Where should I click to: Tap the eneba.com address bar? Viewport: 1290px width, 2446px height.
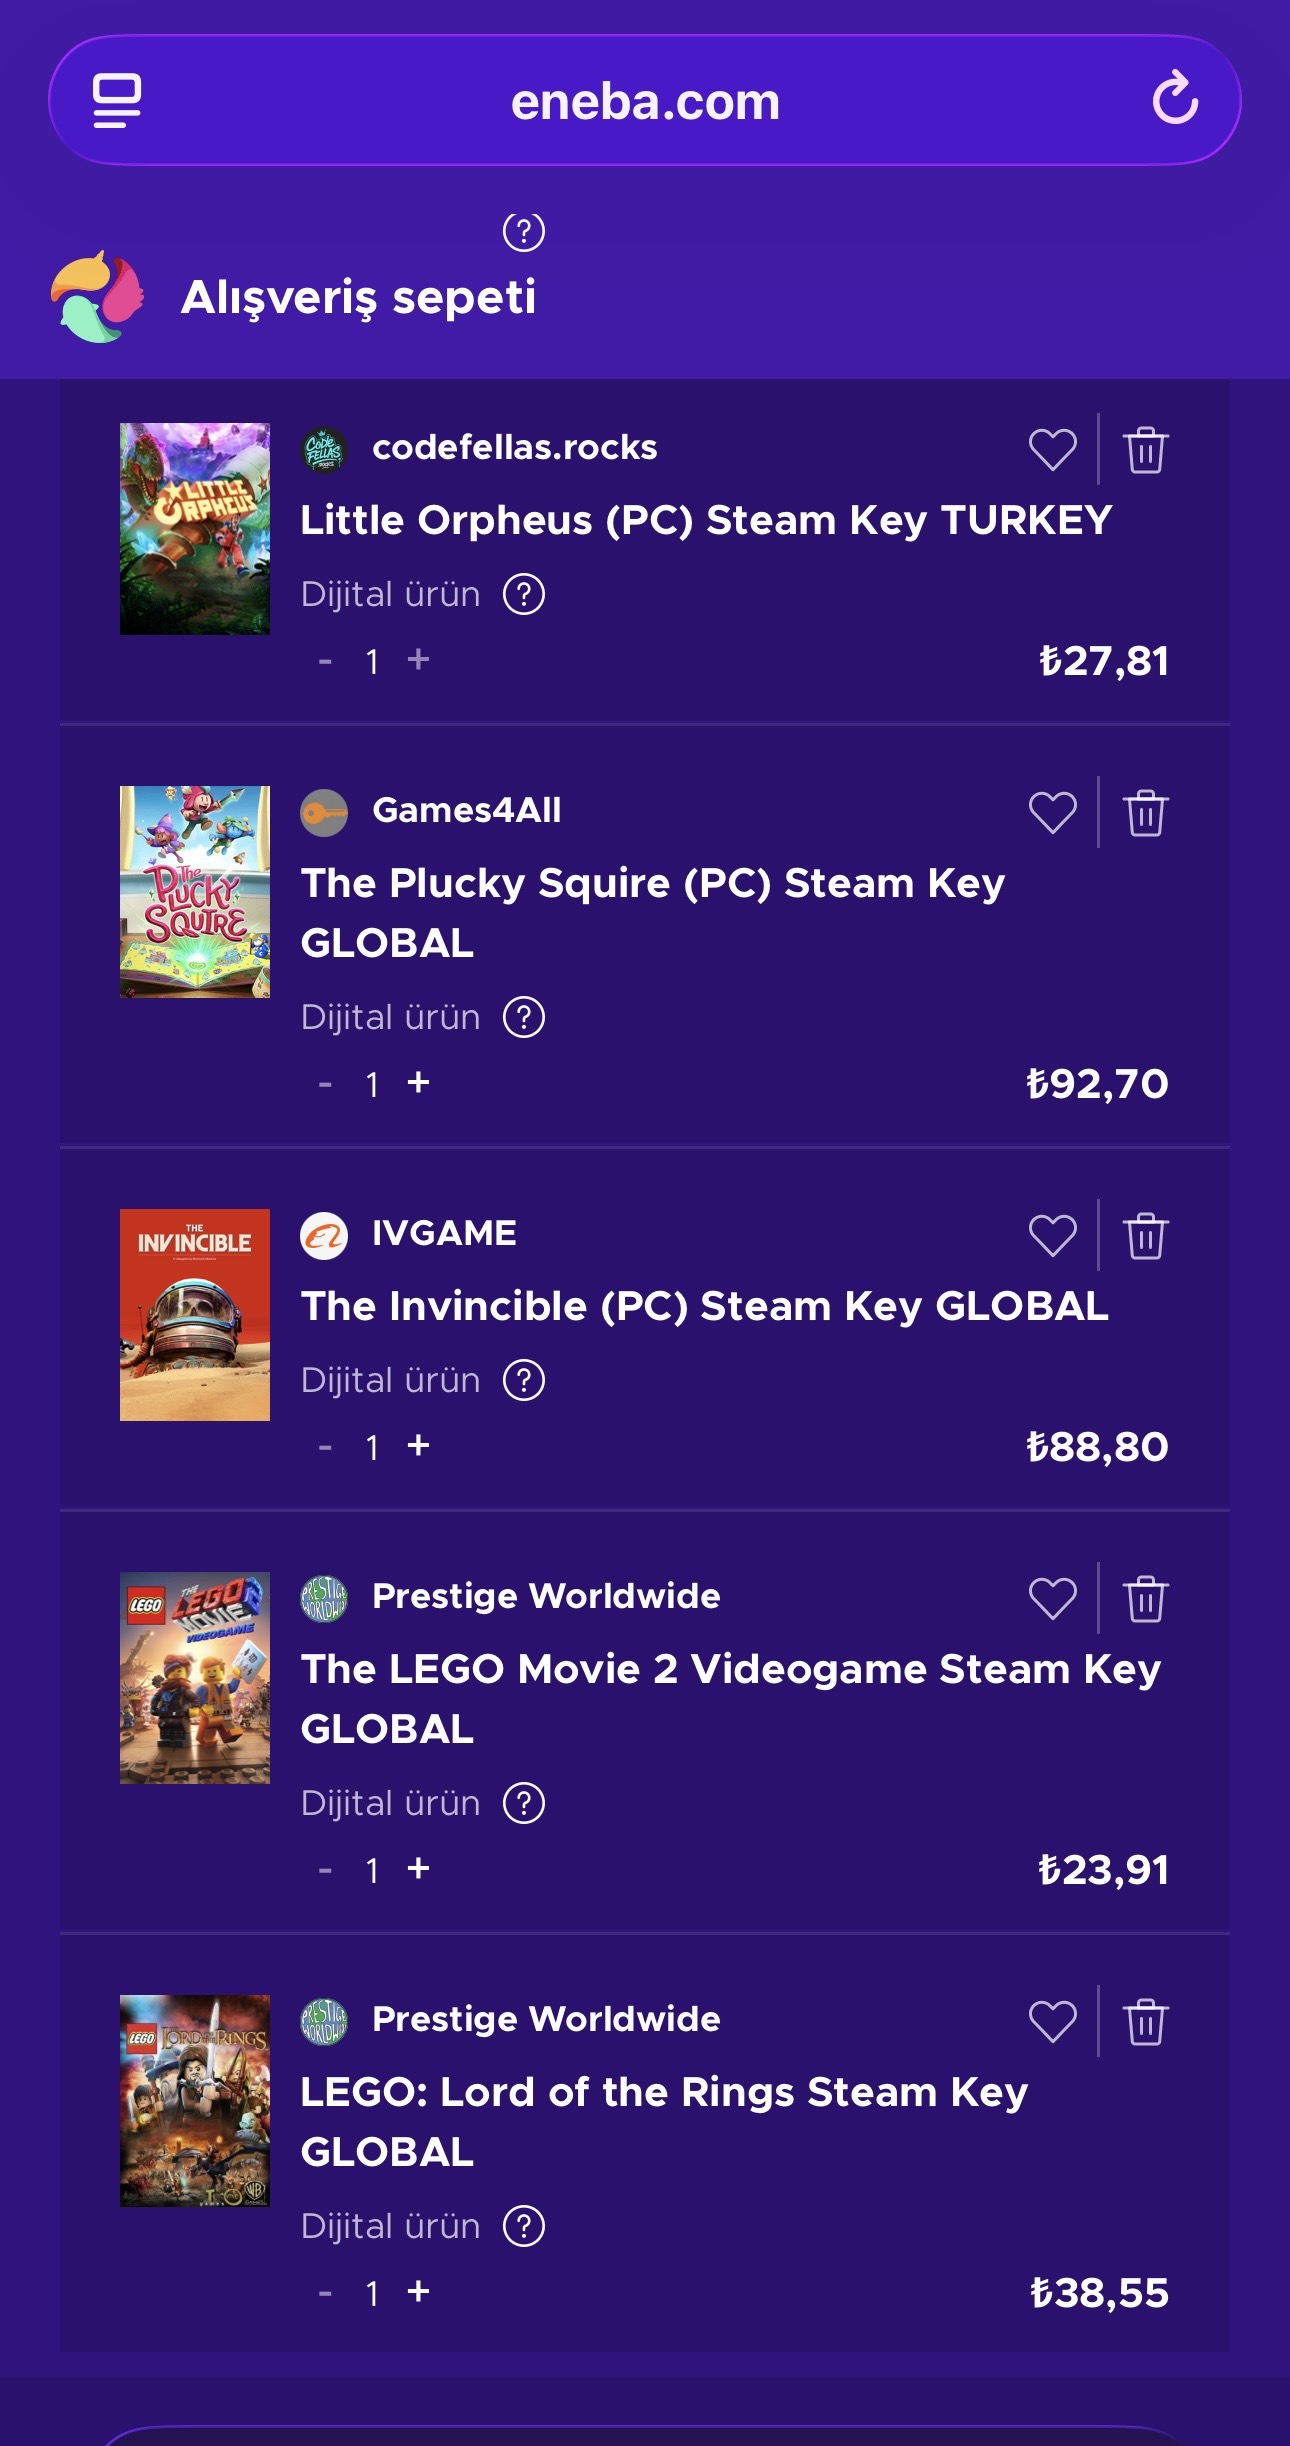point(645,101)
